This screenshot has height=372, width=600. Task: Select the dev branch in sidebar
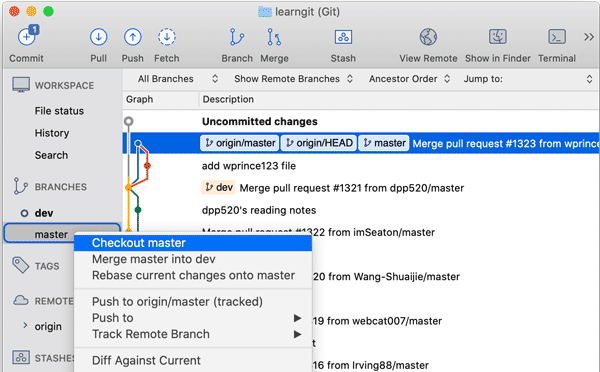point(44,213)
